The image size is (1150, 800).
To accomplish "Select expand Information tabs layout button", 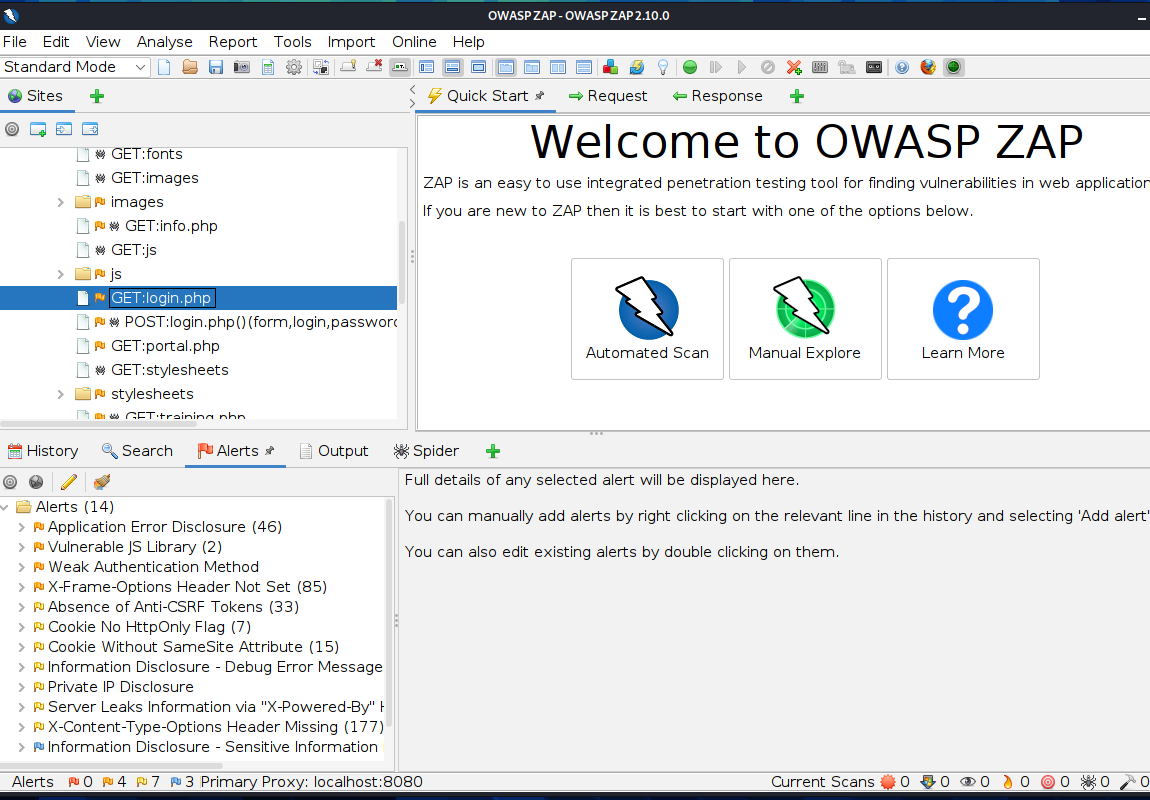I will coord(453,67).
